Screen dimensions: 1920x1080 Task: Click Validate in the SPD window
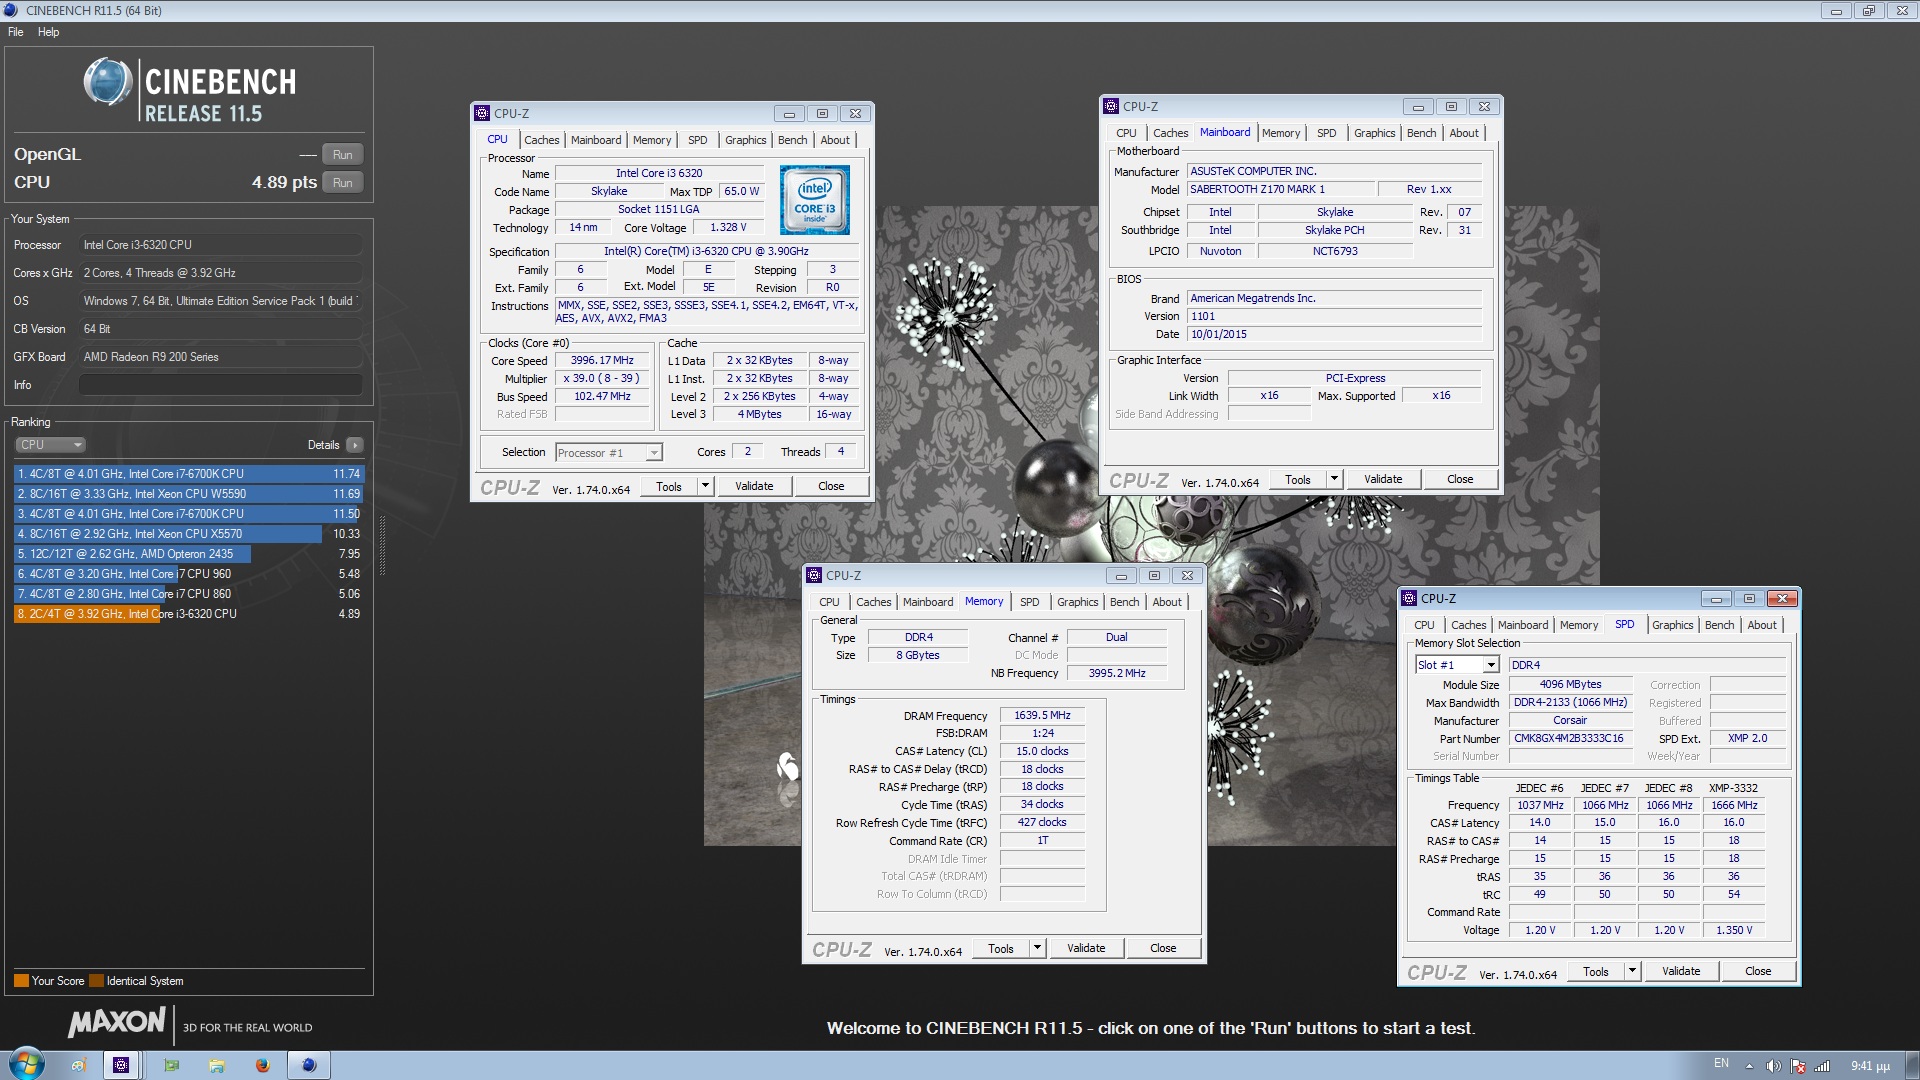pyautogui.click(x=1681, y=971)
